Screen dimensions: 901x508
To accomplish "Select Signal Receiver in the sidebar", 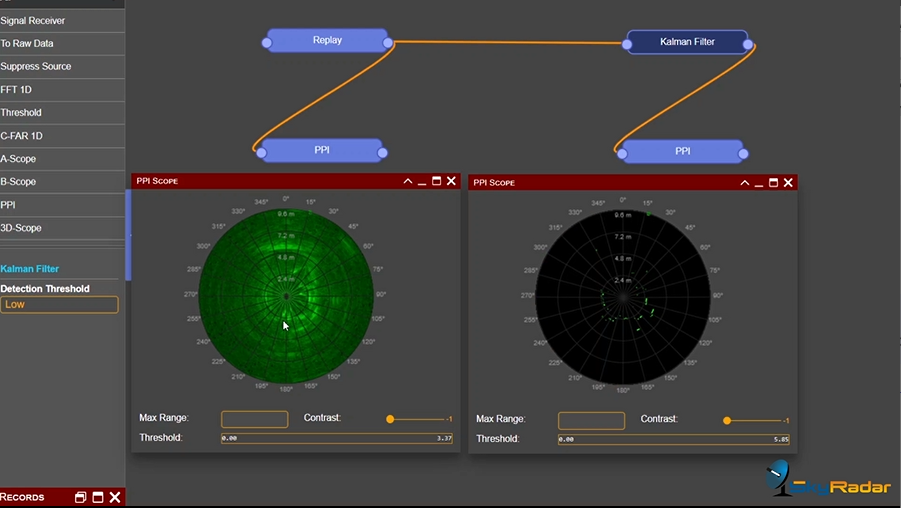I will (x=33, y=20).
